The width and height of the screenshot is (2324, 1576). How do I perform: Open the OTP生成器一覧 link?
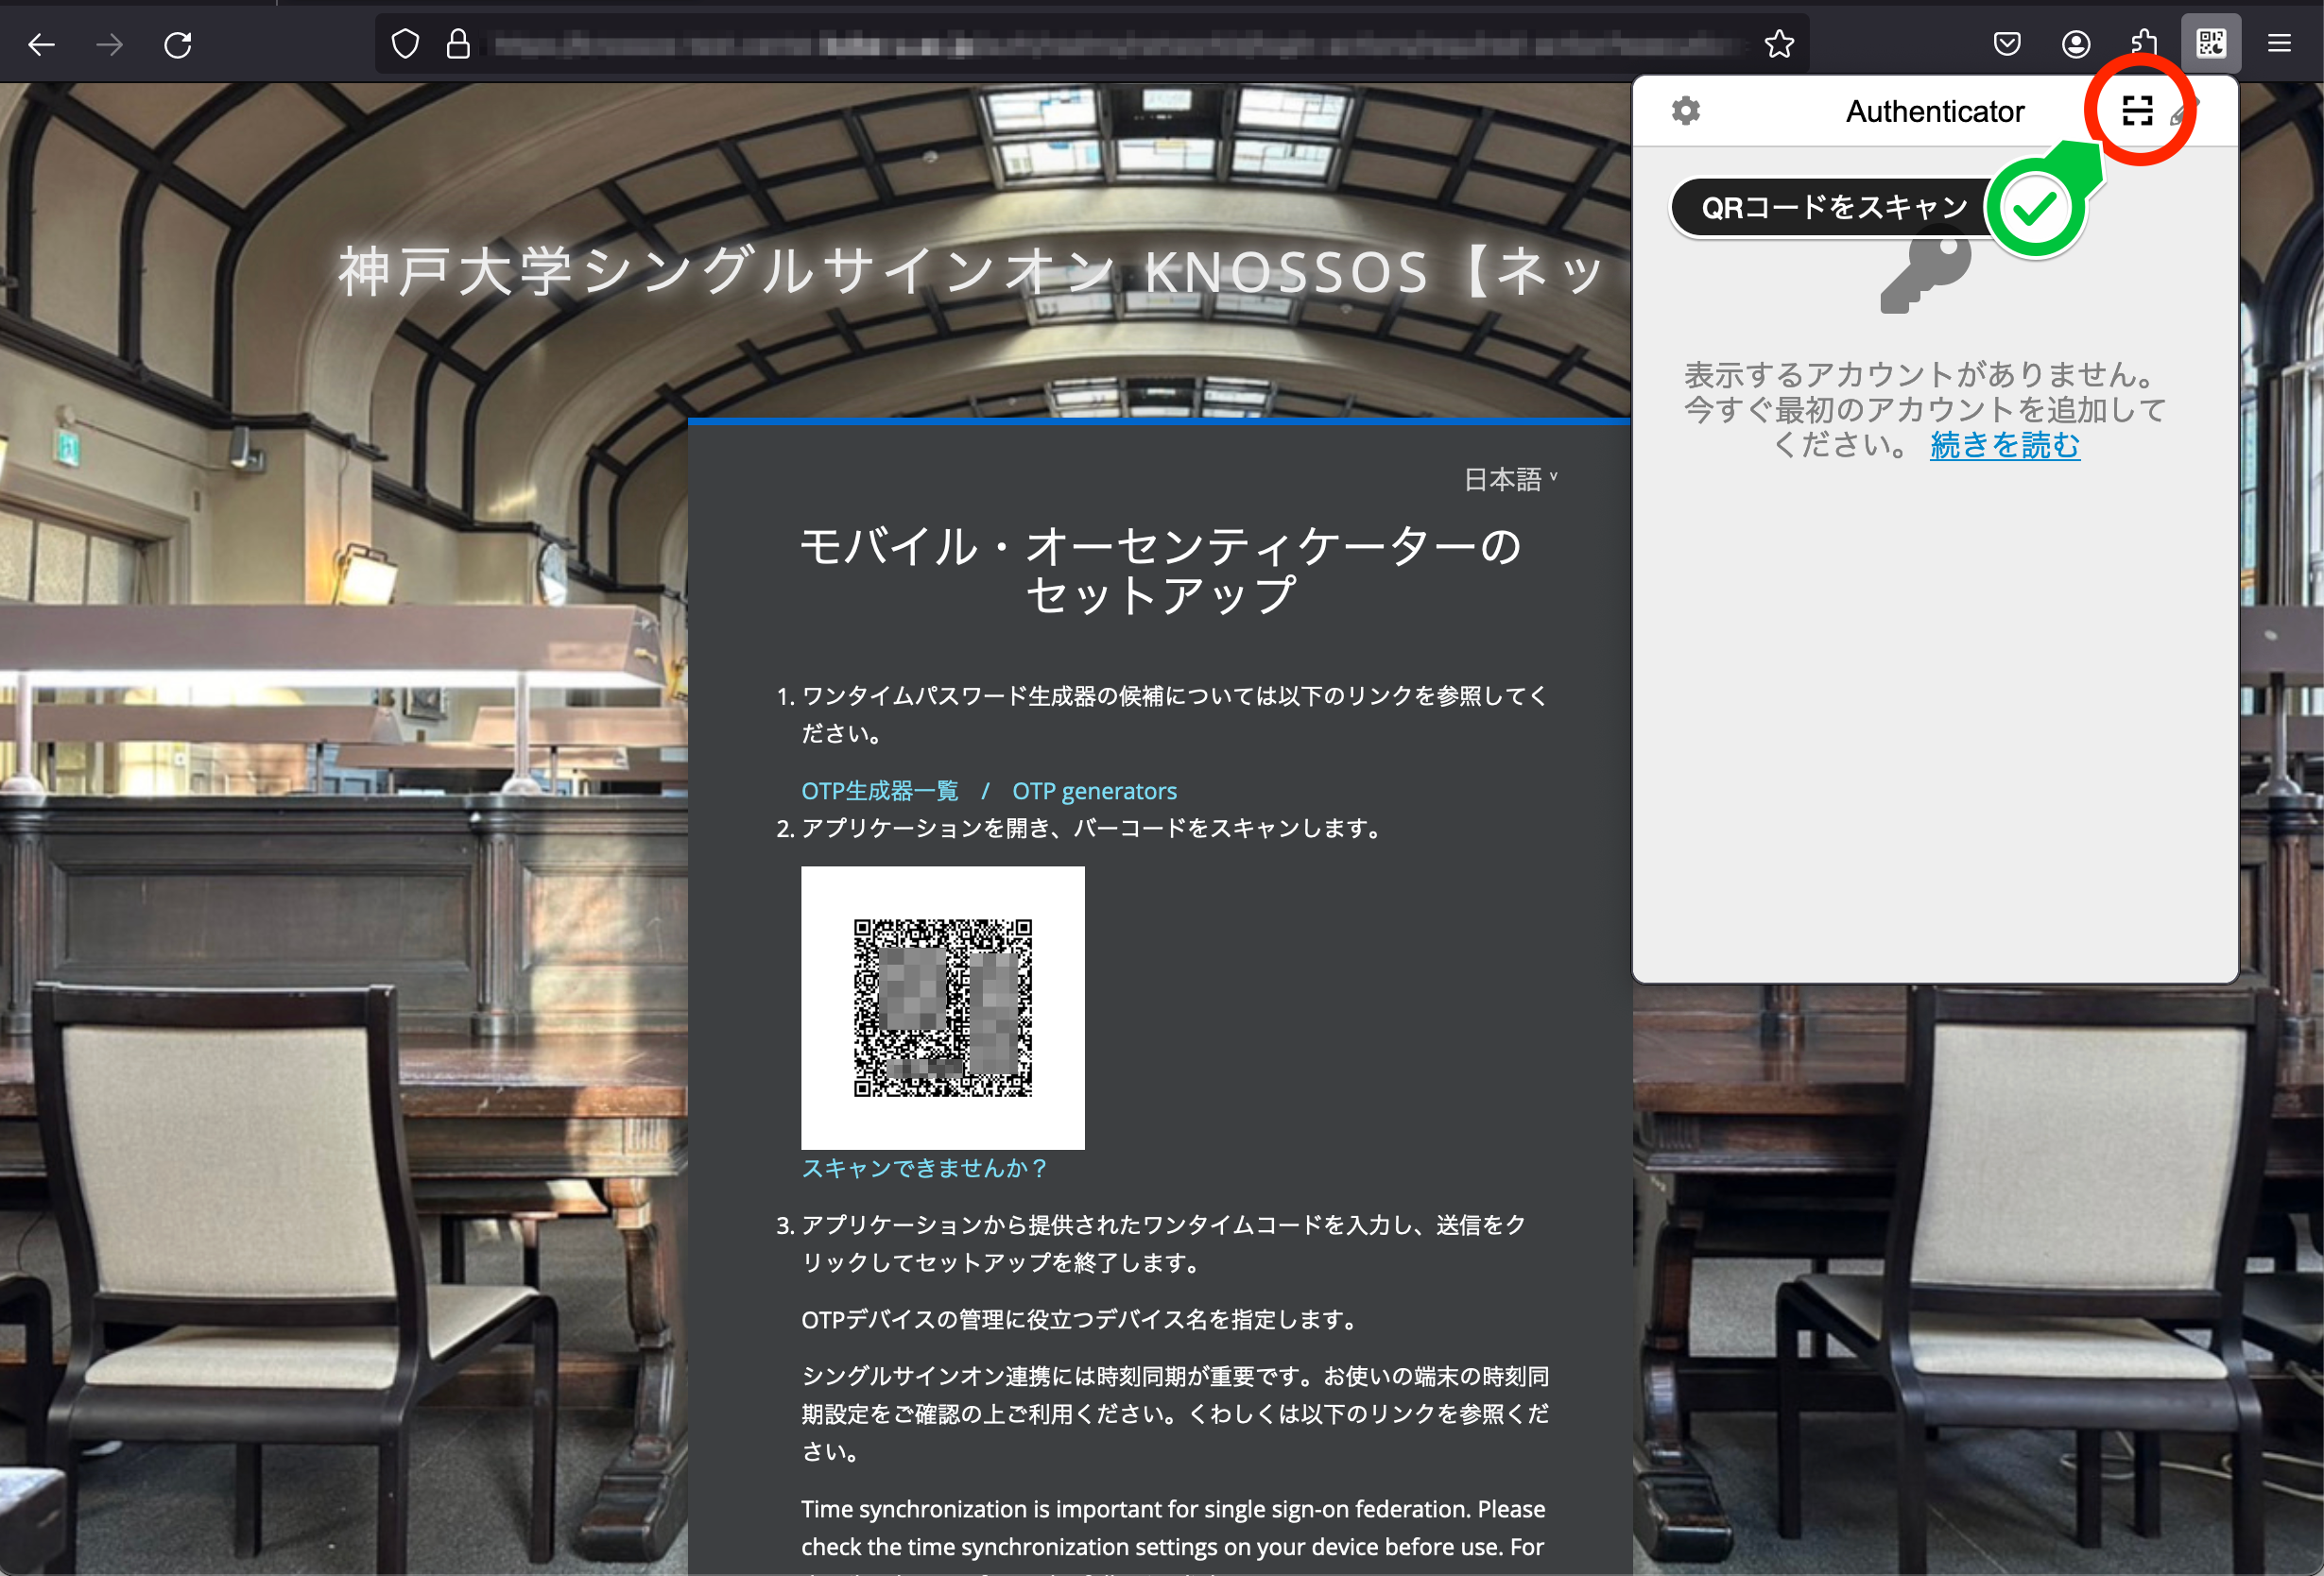pyautogui.click(x=880, y=791)
